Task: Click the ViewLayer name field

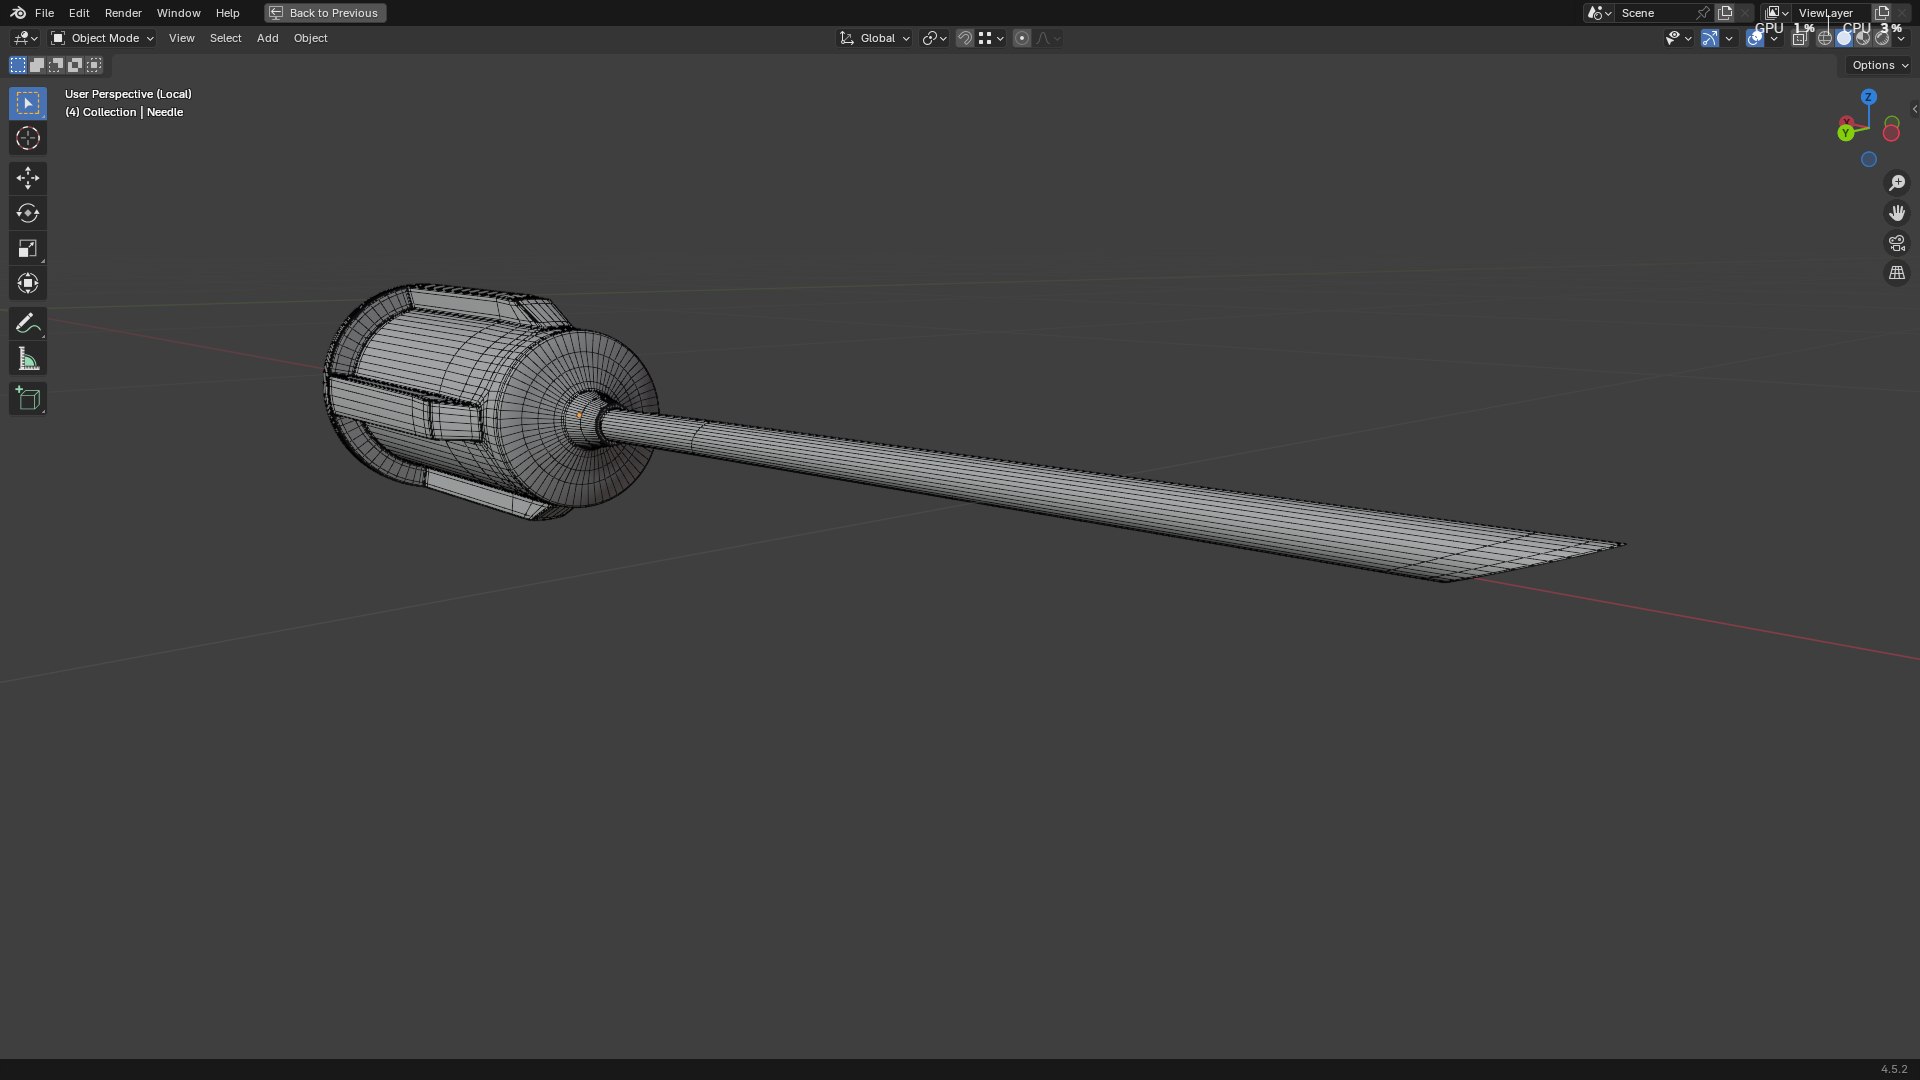Action: coord(1830,13)
